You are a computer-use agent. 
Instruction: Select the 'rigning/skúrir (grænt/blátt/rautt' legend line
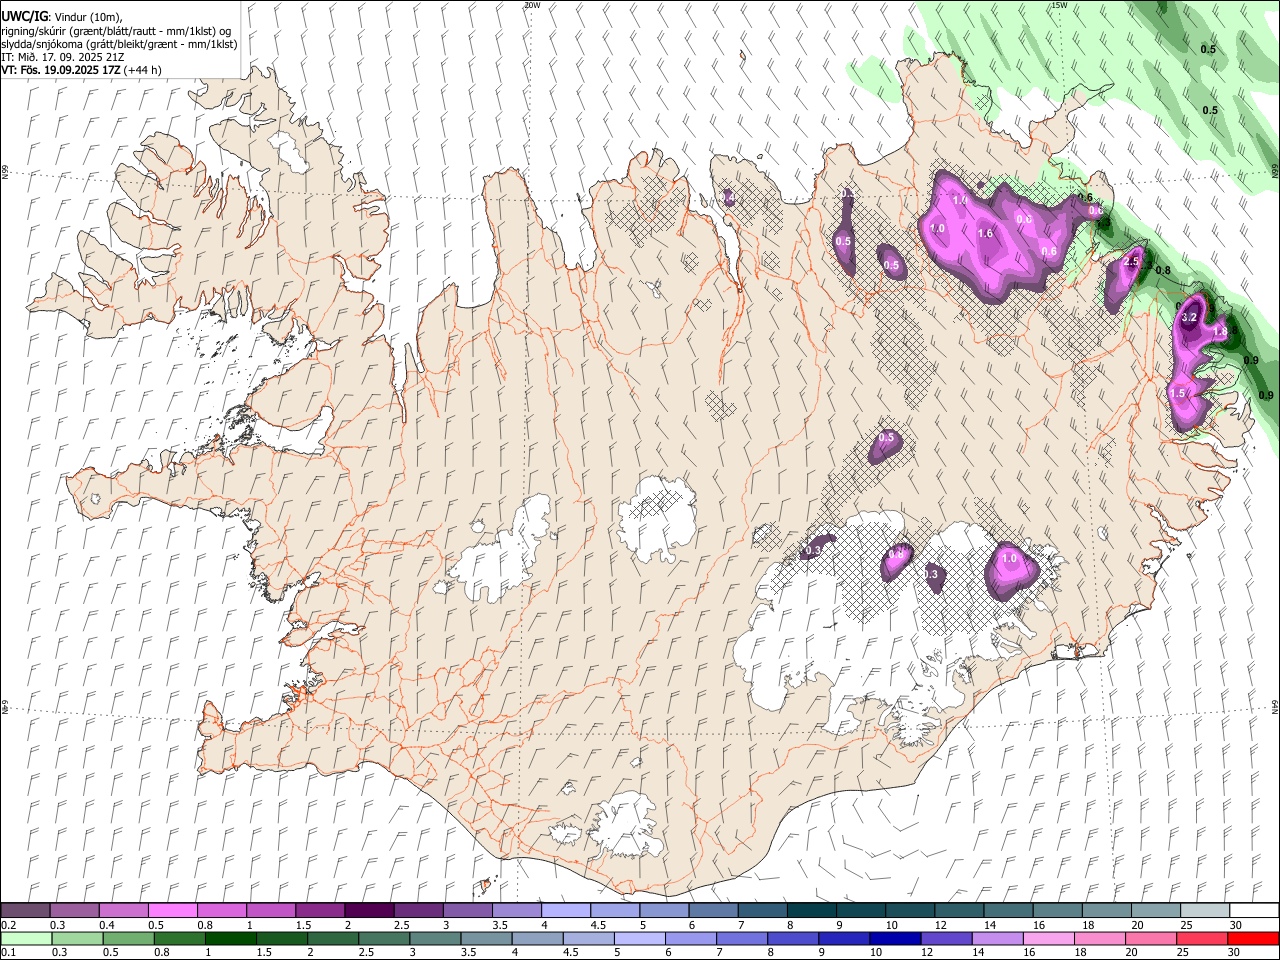(116, 31)
